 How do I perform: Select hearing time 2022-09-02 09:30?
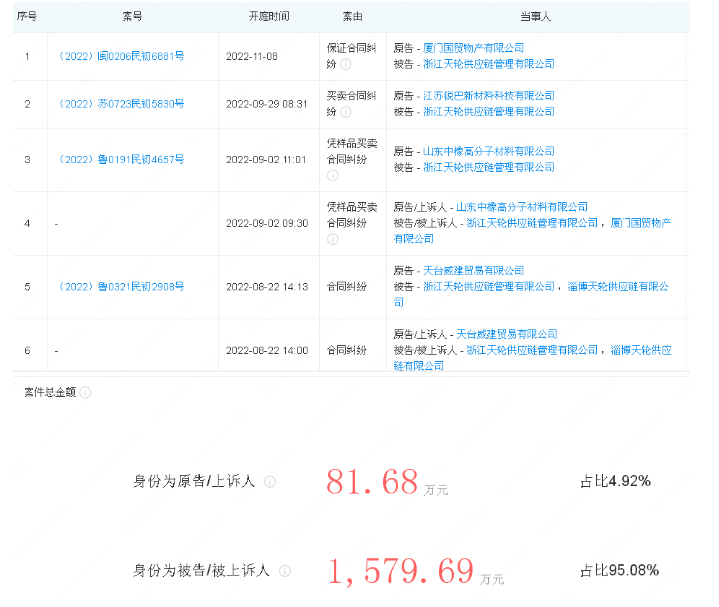click(267, 223)
